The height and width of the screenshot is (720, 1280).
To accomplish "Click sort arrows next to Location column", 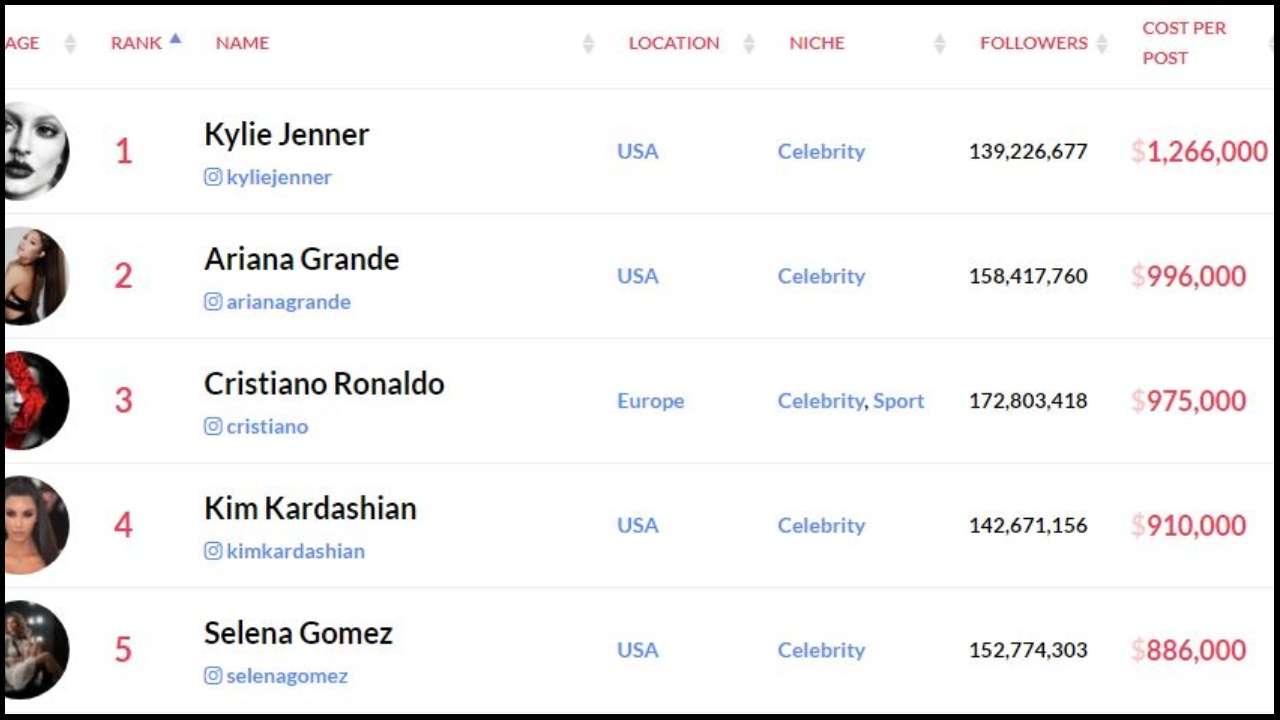I will point(749,43).
